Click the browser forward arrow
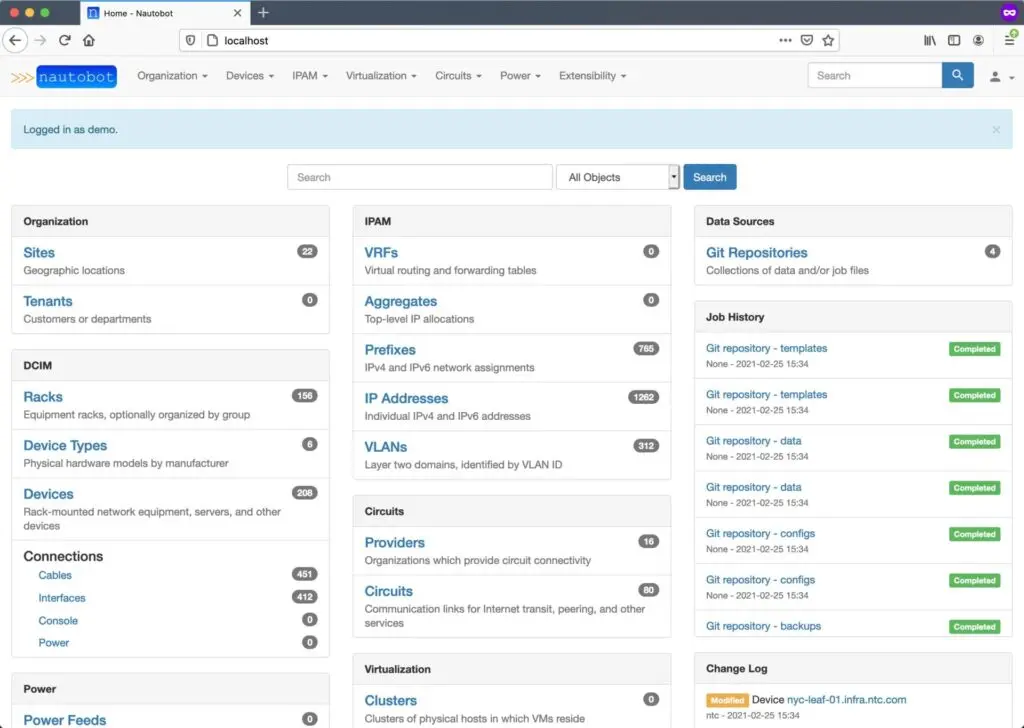 coord(40,40)
